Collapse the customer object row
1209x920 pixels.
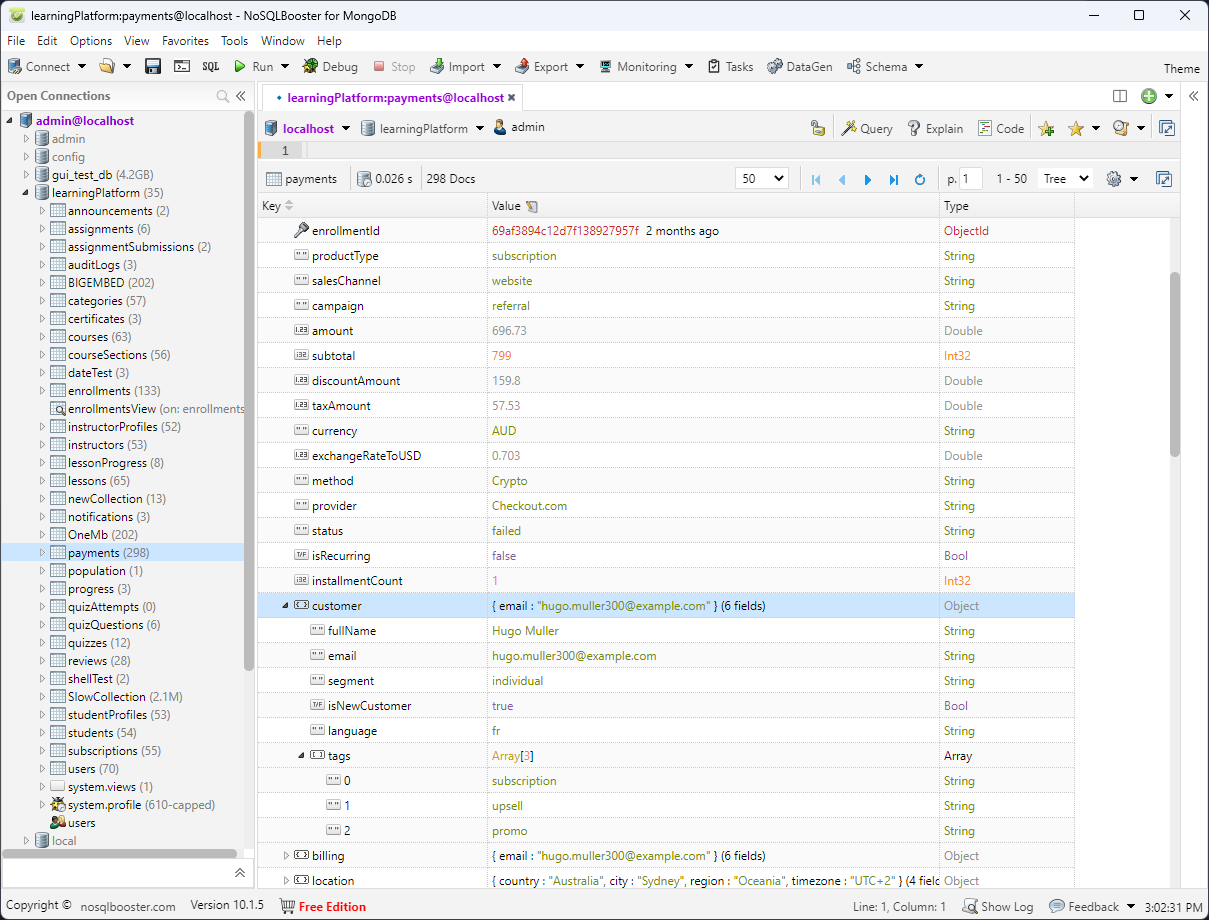(x=286, y=605)
